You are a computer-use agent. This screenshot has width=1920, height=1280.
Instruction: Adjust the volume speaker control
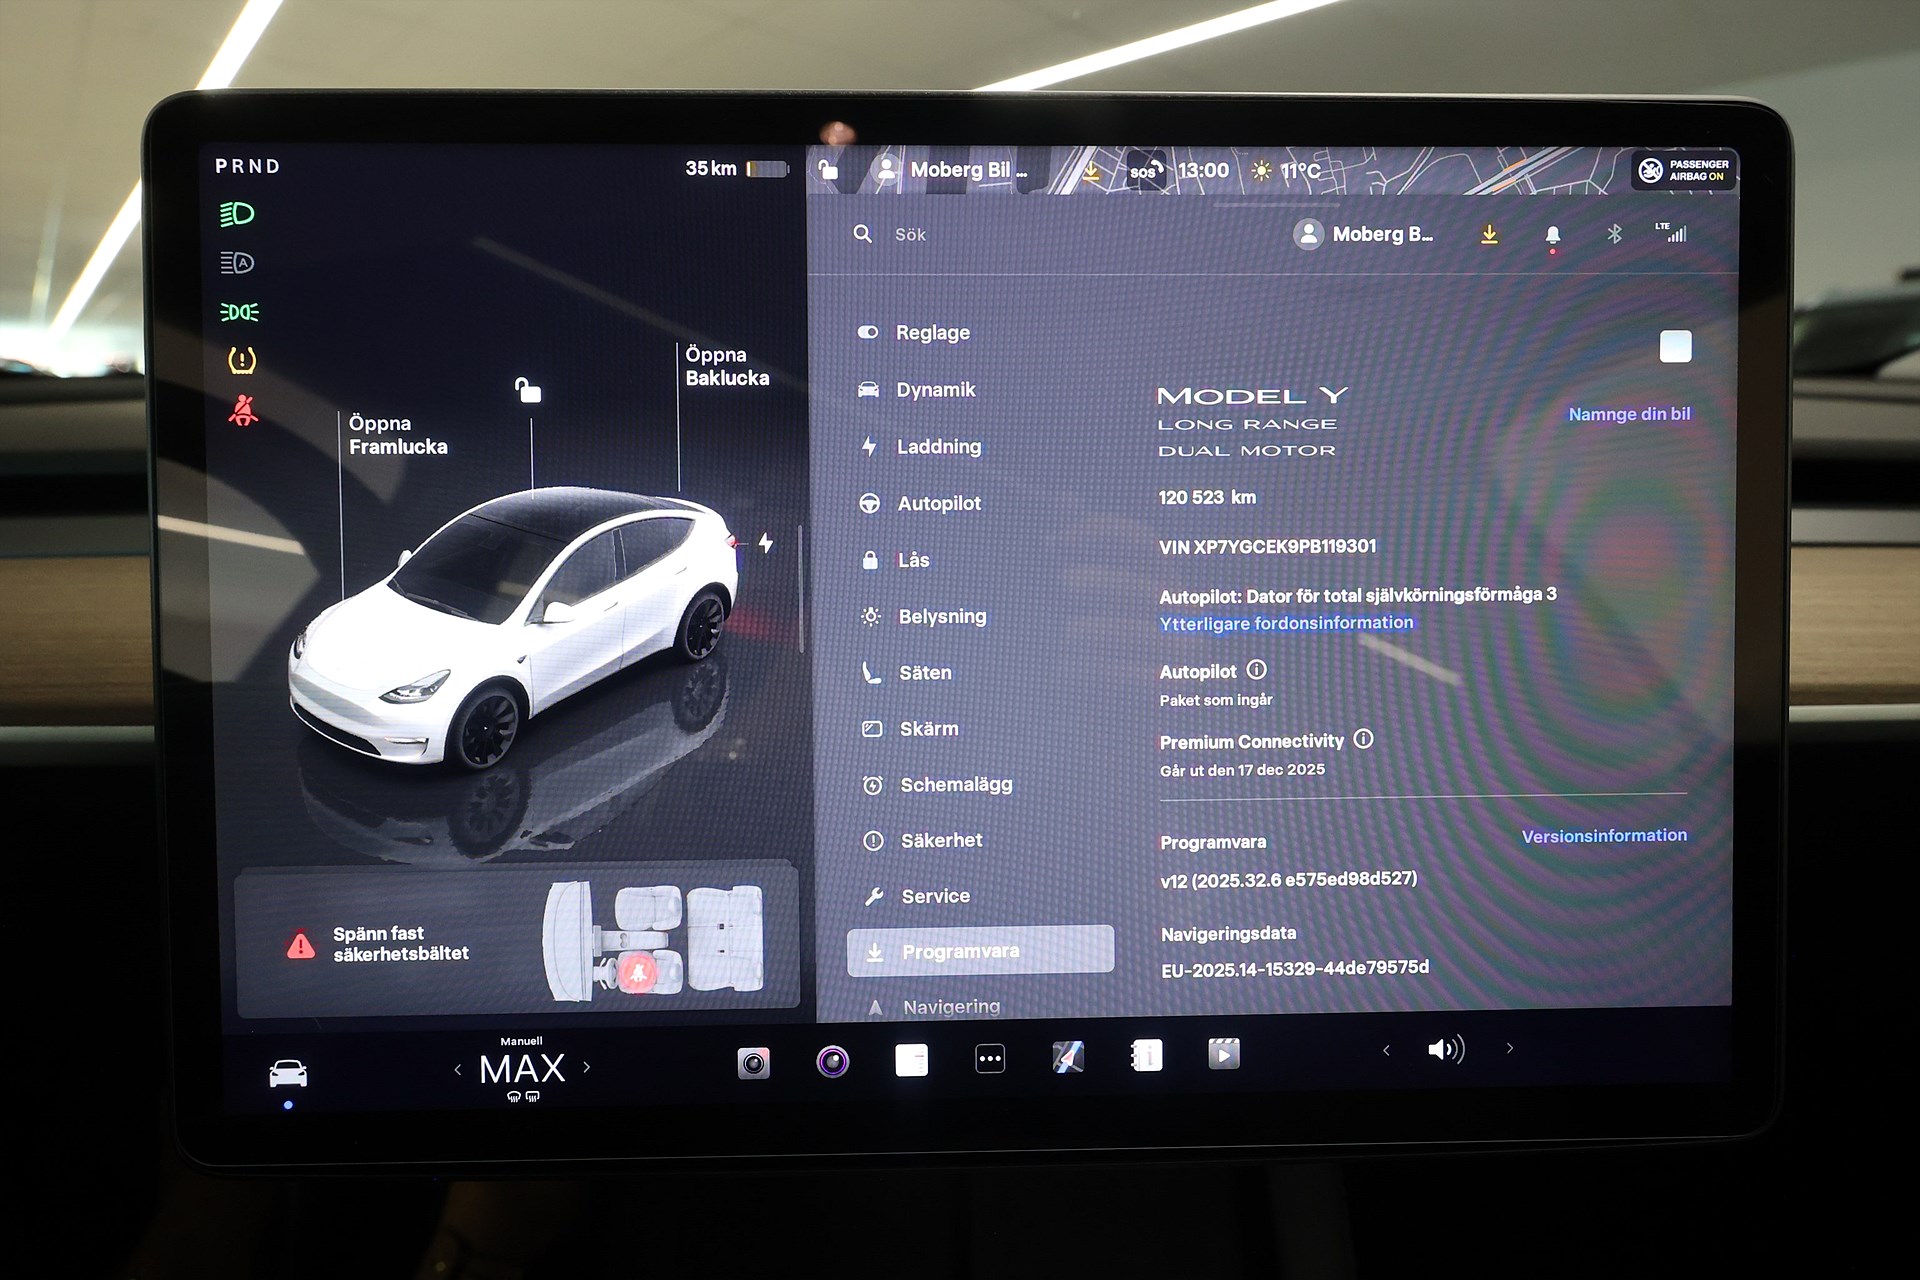pyautogui.click(x=1446, y=1049)
